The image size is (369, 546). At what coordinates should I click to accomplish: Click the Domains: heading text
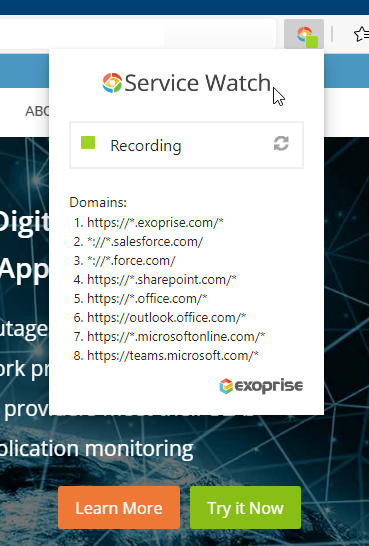98,202
